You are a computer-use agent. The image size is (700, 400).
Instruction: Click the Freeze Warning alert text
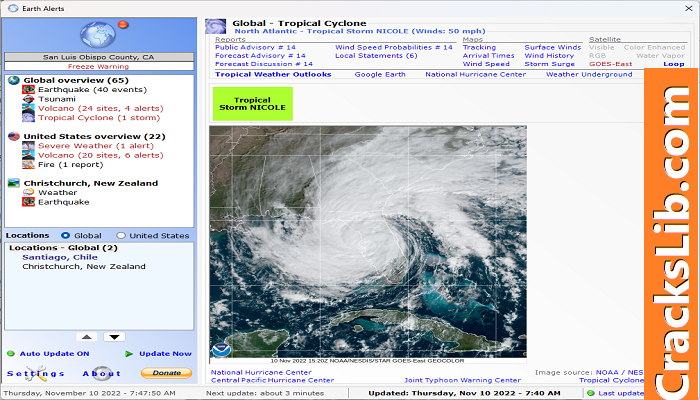(x=99, y=67)
